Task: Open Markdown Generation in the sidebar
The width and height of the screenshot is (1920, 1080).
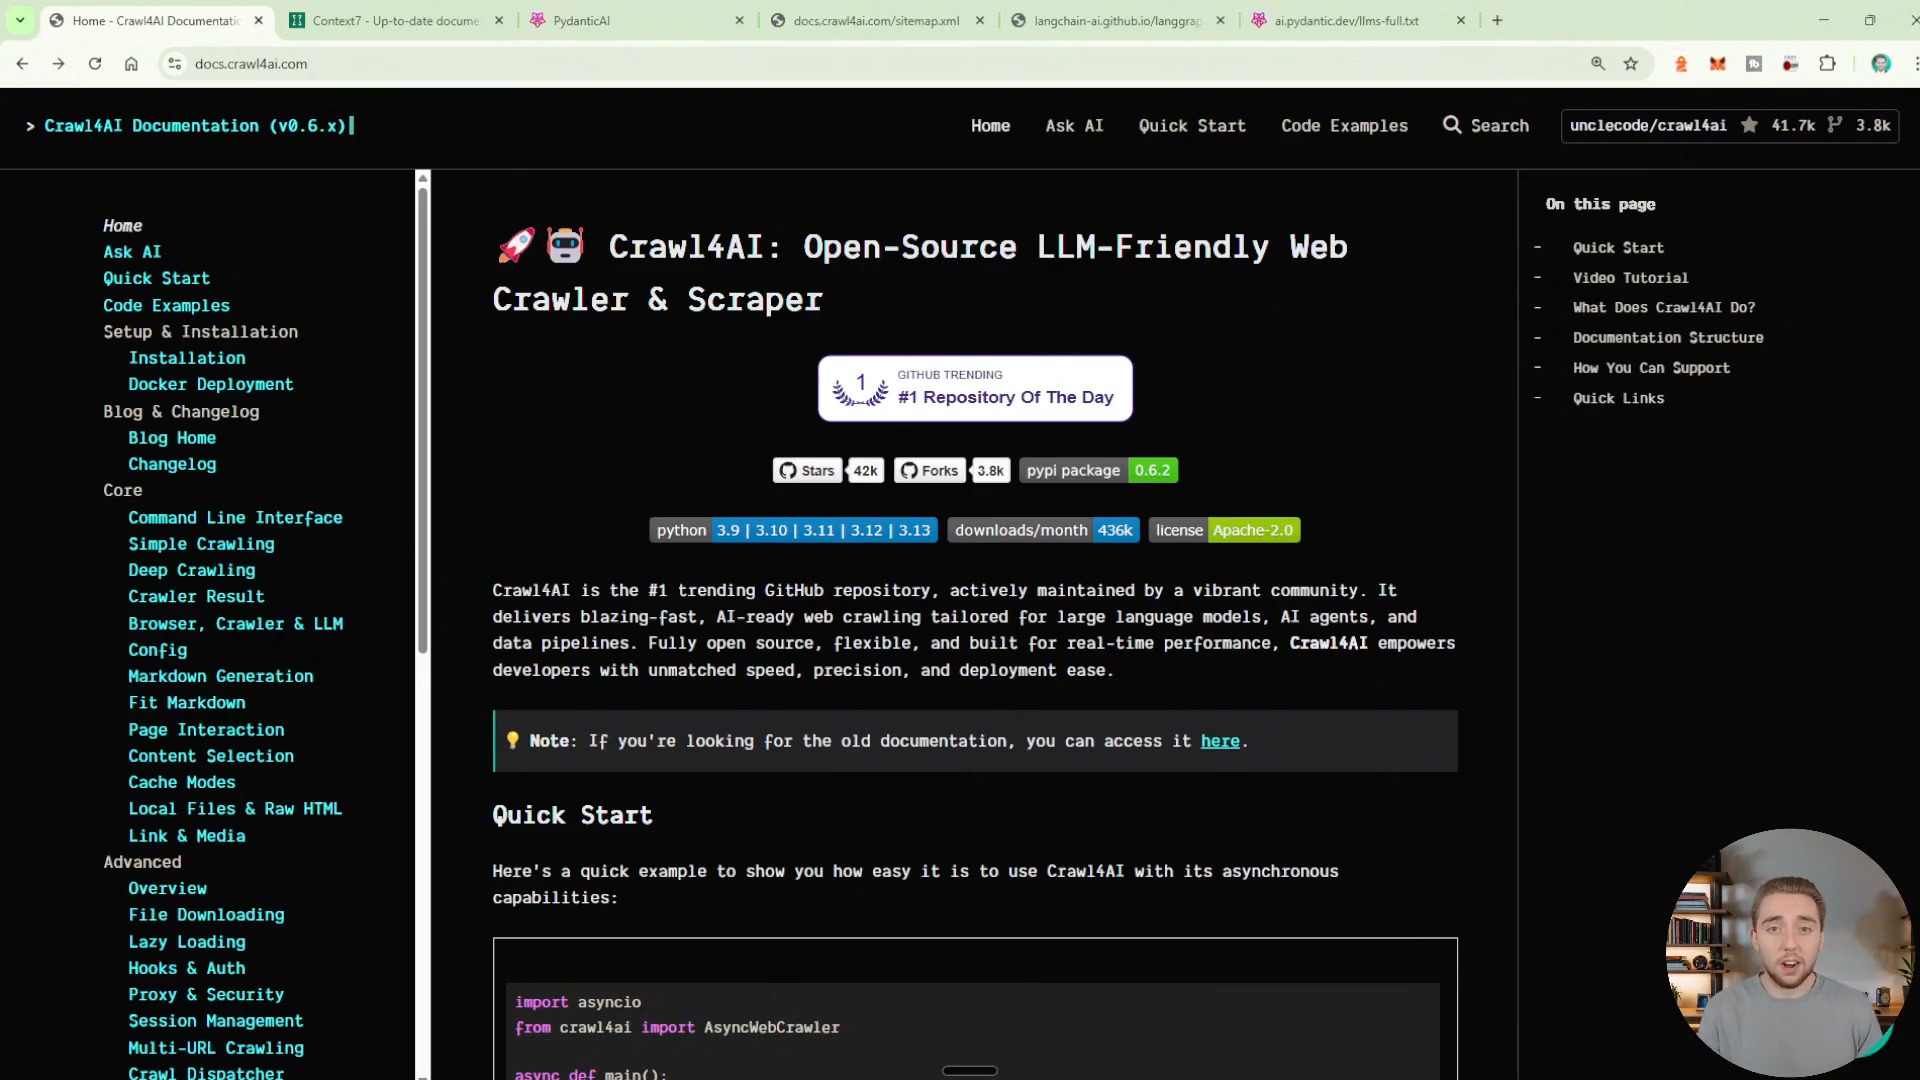Action: [x=221, y=676]
